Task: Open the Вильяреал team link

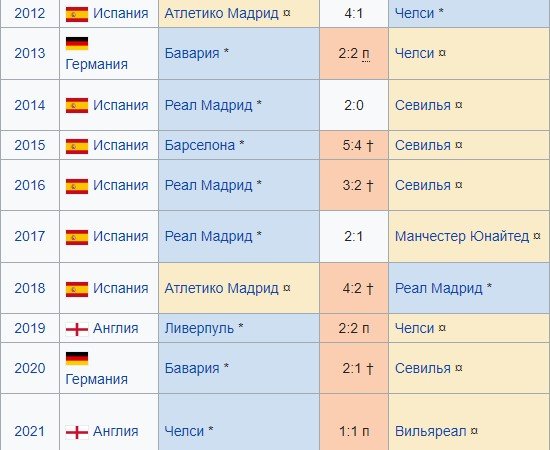Action: click(430, 431)
